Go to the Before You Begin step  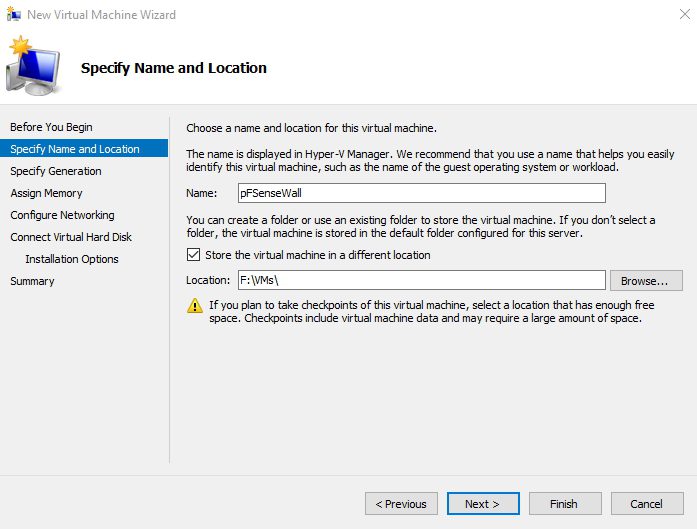coord(51,127)
